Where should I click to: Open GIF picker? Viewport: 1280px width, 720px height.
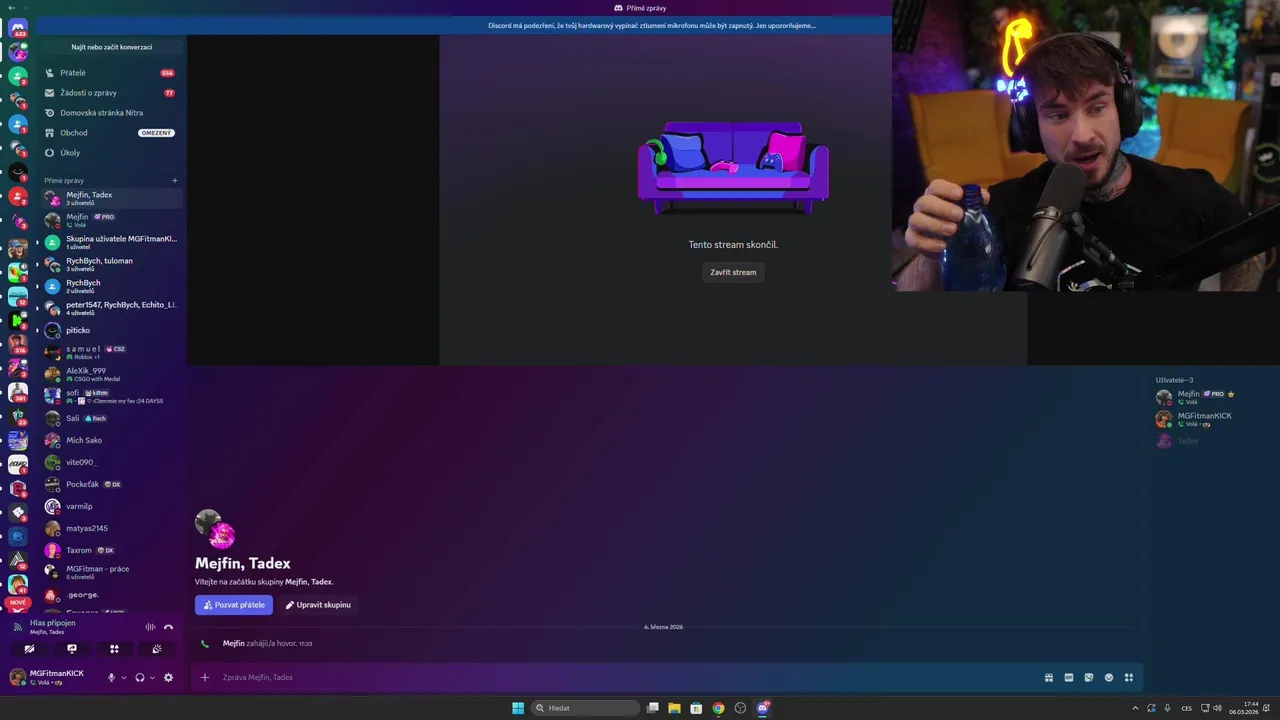coord(1068,677)
